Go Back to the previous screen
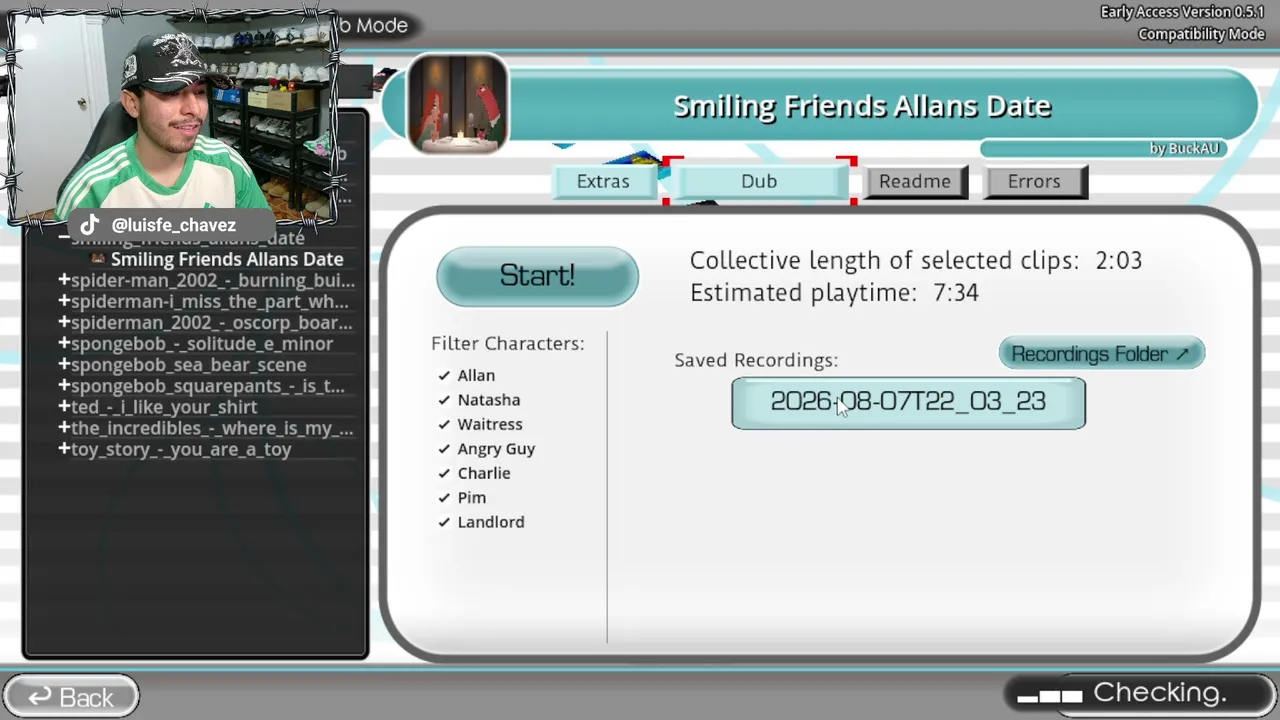This screenshot has height=720, width=1280. pos(71,697)
